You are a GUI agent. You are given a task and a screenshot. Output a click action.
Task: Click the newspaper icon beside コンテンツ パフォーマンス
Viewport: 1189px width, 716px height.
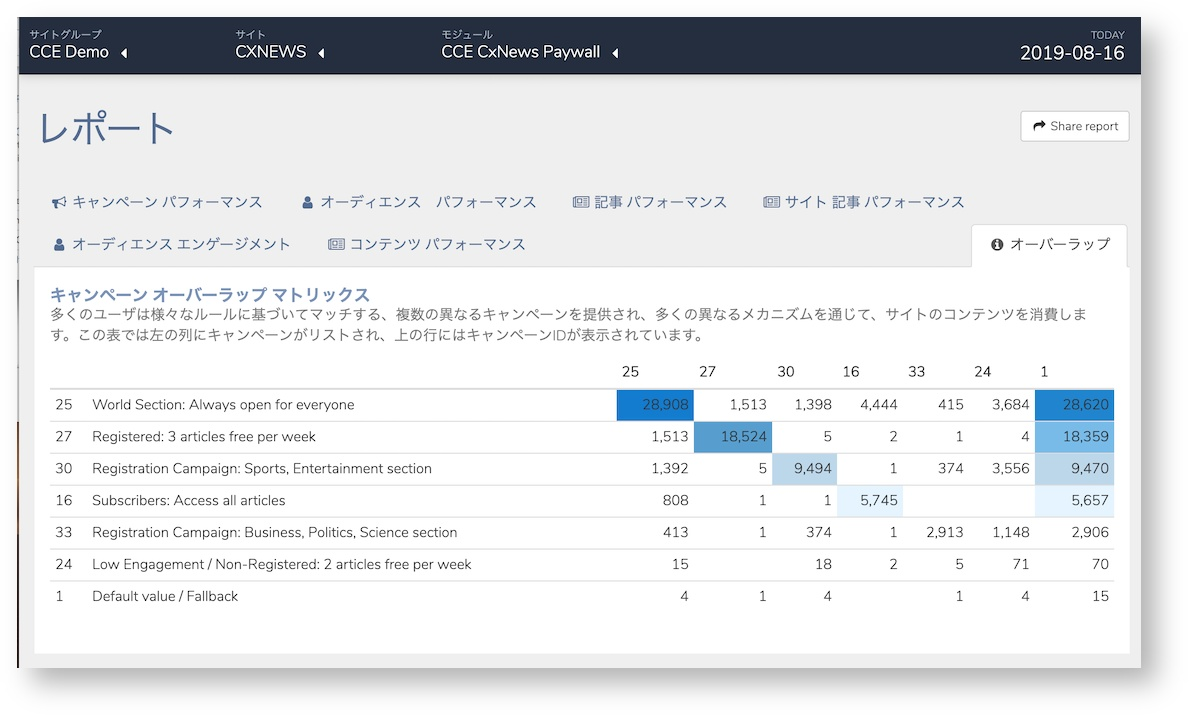(x=336, y=244)
